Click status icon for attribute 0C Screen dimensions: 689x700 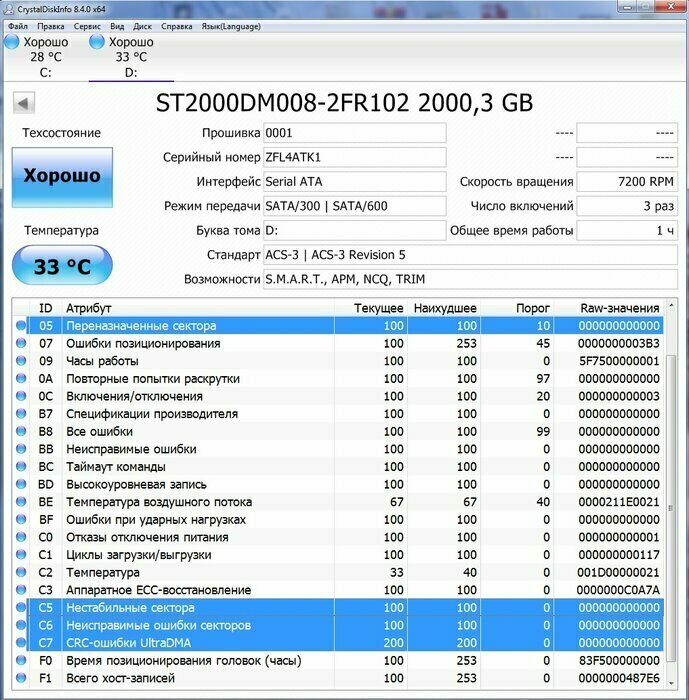pyautogui.click(x=21, y=396)
